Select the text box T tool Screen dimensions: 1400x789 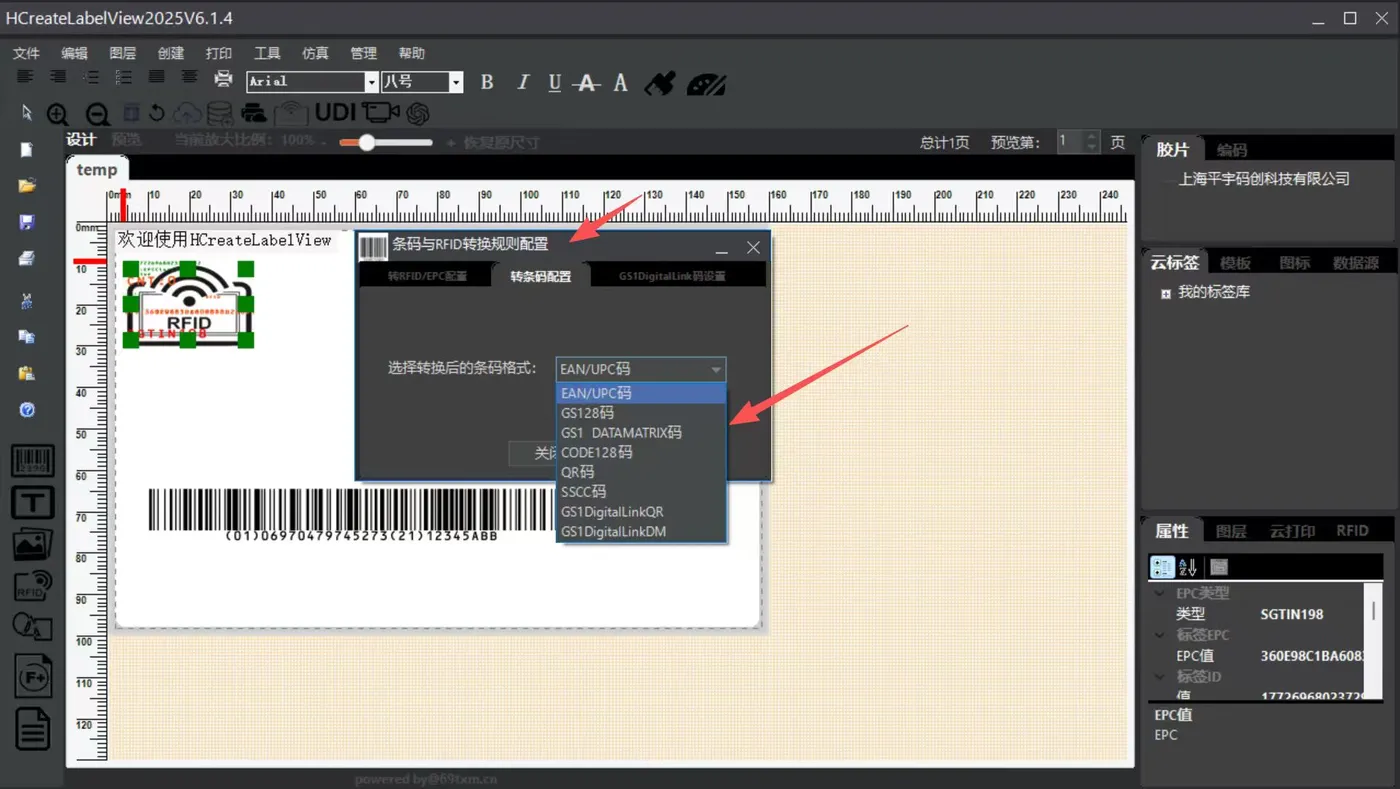click(32, 502)
